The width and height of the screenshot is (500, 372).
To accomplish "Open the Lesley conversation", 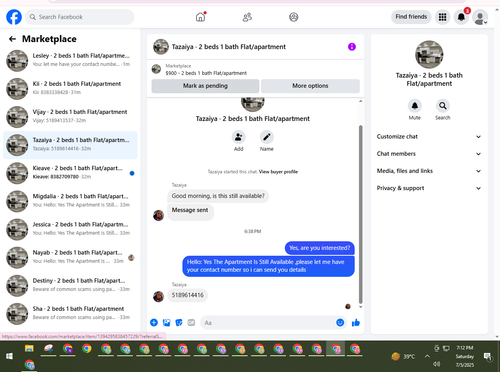I will 70,60.
